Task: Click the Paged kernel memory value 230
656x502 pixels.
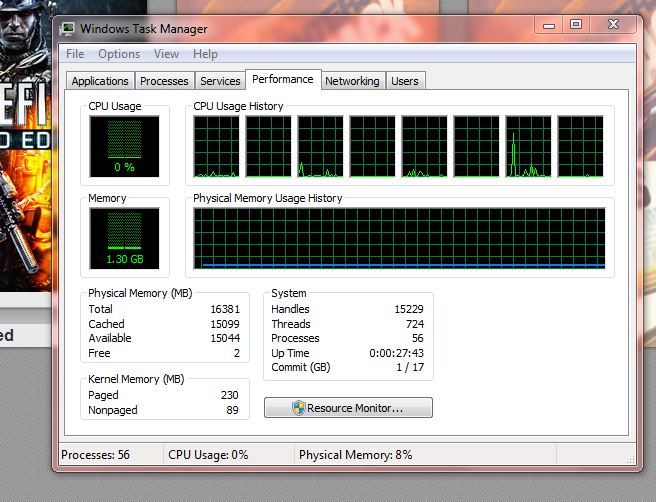Action: (230, 395)
